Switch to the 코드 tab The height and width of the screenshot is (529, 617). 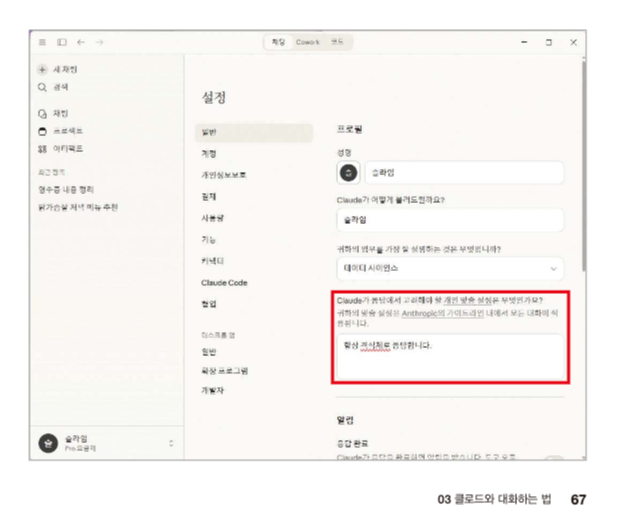coord(337,42)
